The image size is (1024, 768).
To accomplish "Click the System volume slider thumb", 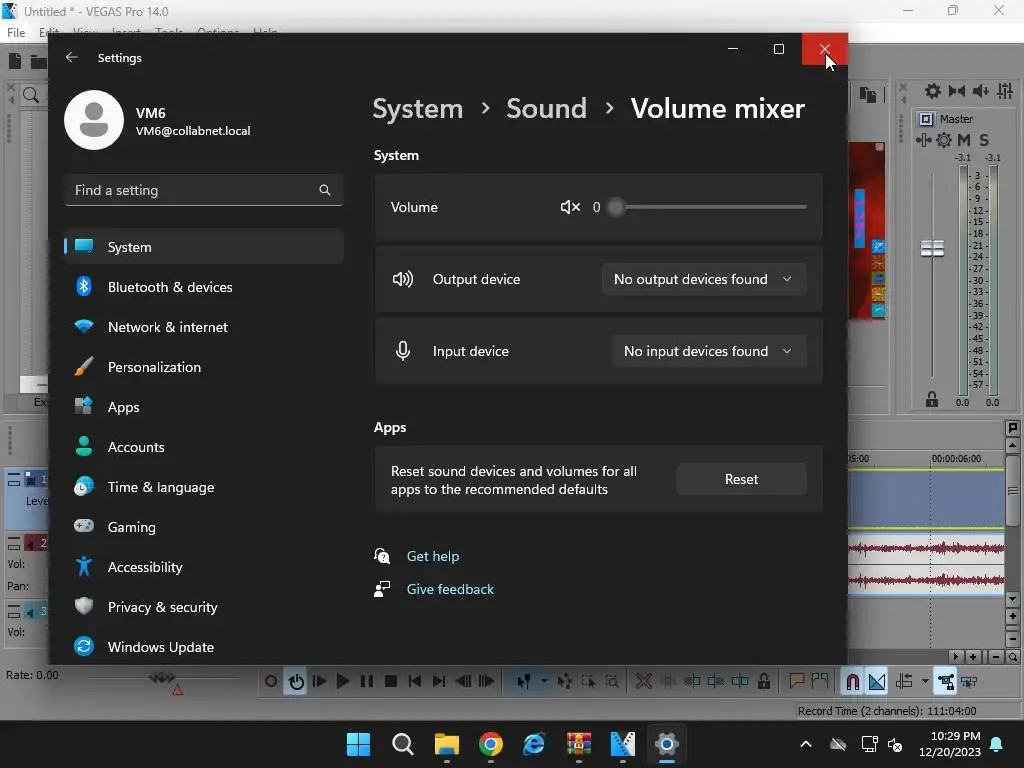I will pos(616,207).
